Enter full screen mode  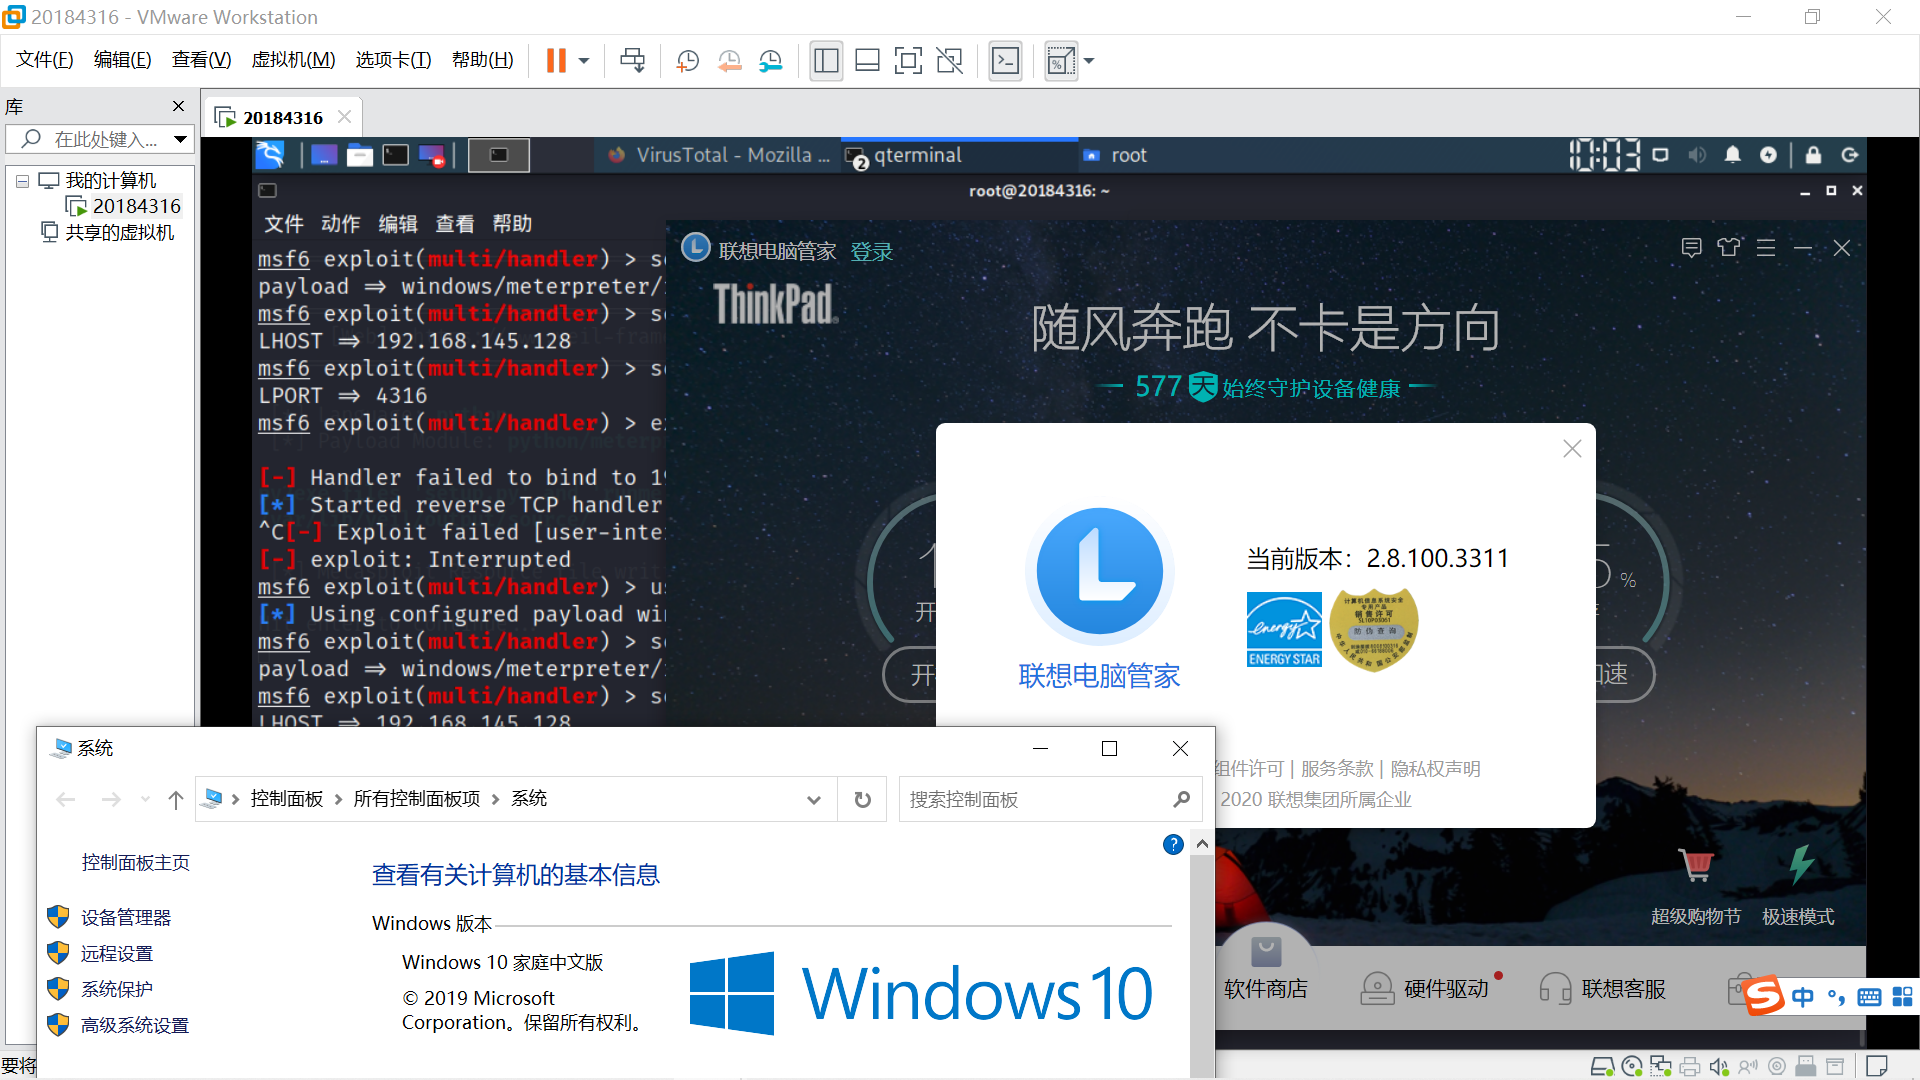click(x=908, y=61)
